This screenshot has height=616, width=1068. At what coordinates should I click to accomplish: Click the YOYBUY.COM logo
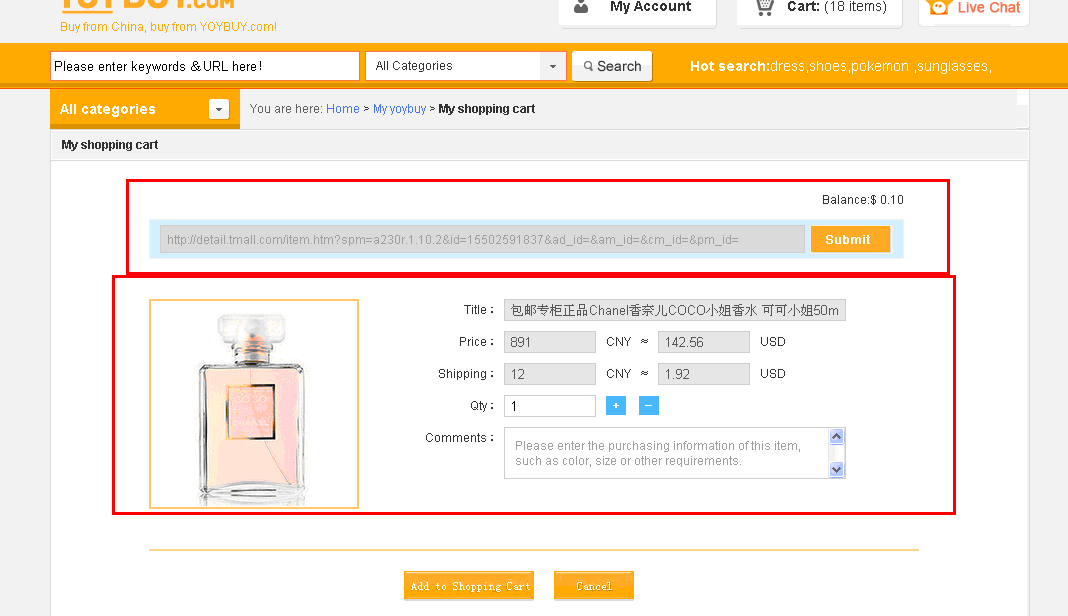point(148,5)
